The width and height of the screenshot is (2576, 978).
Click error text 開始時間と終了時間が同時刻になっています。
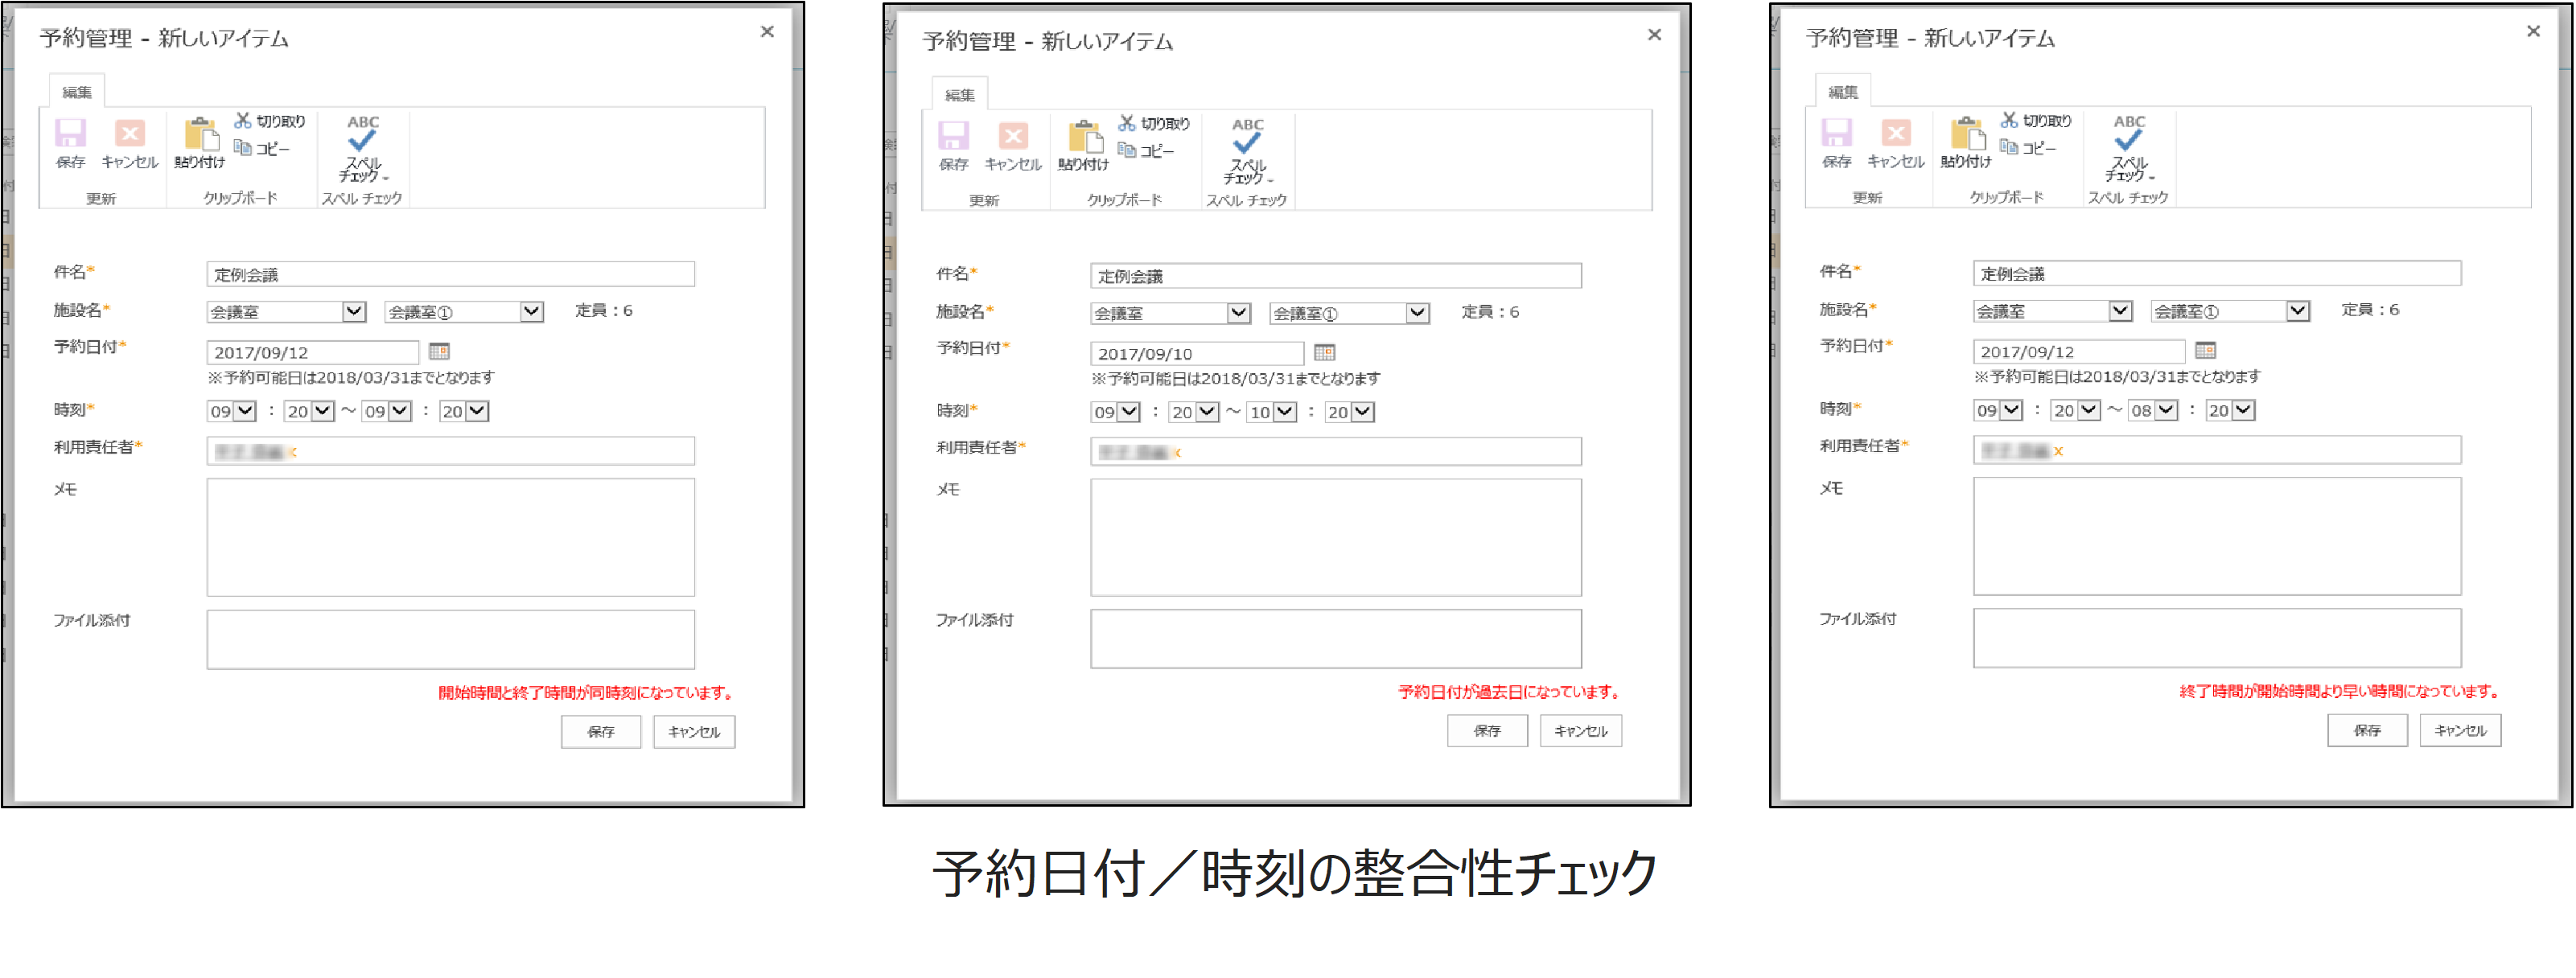point(588,693)
